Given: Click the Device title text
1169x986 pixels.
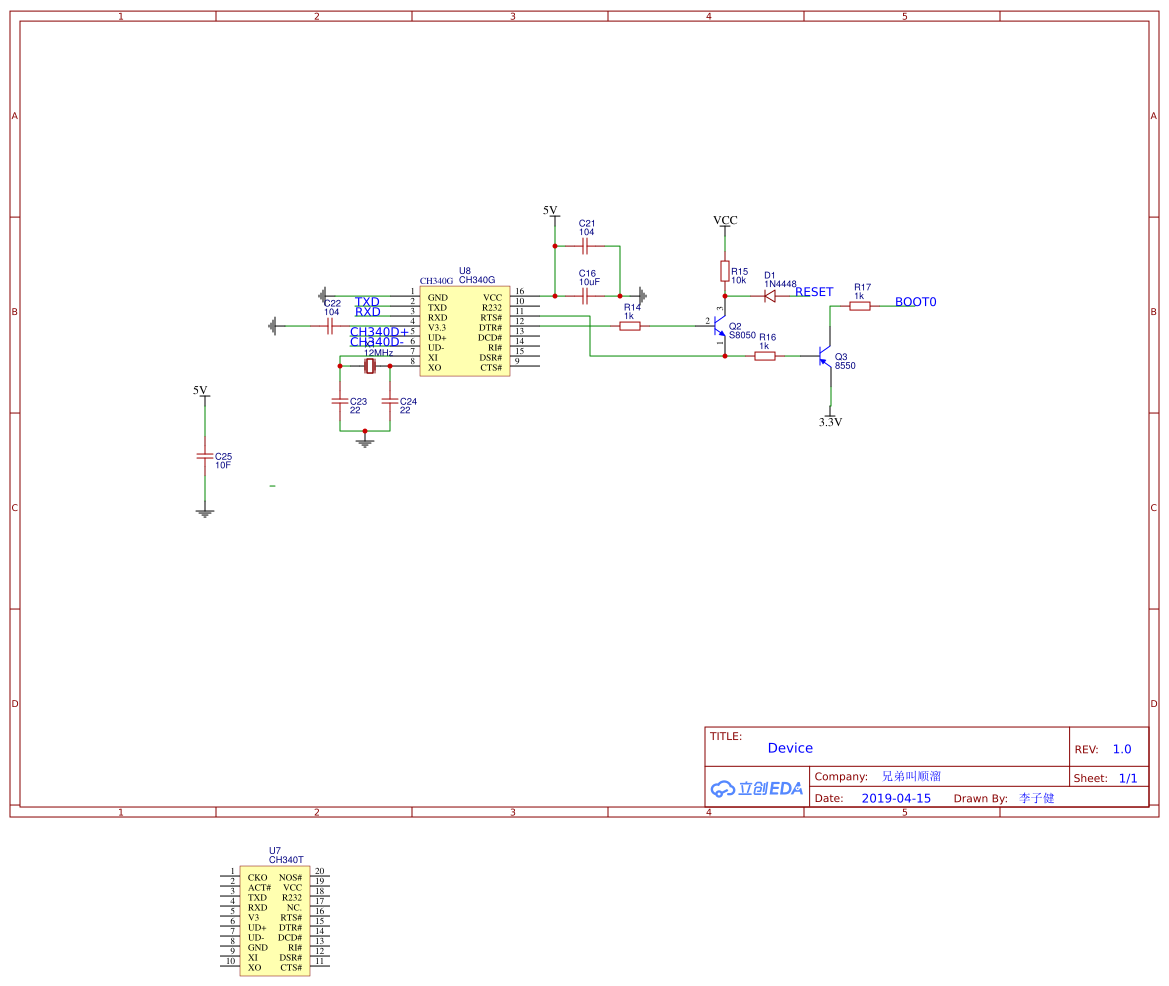Looking at the screenshot, I should [790, 748].
